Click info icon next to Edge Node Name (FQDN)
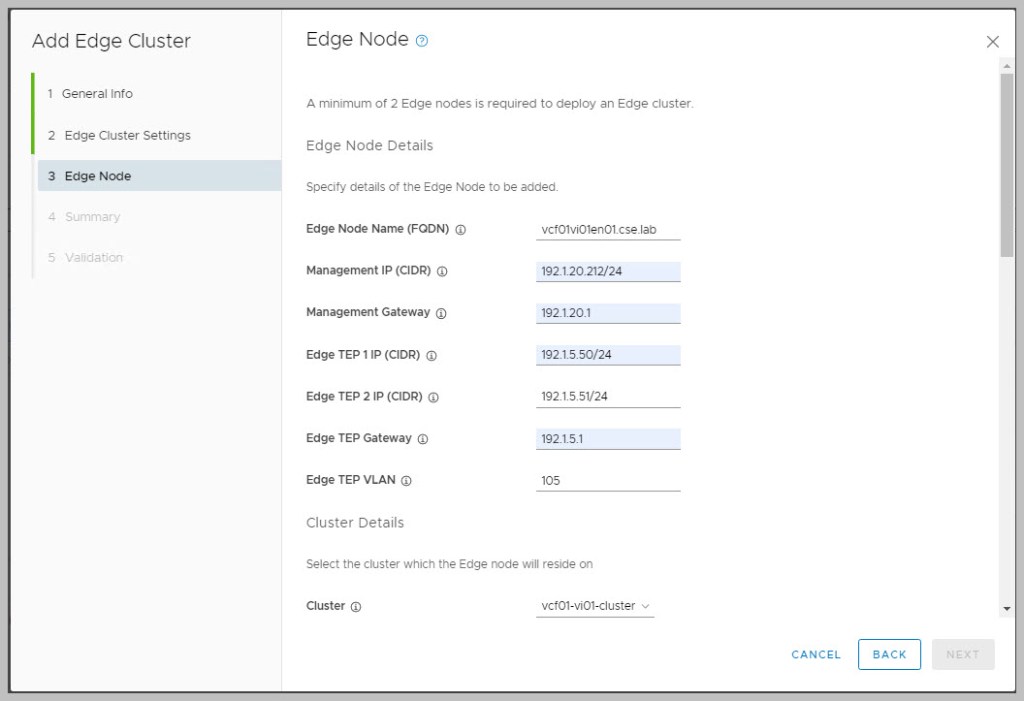The height and width of the screenshot is (701, 1024). tap(461, 229)
